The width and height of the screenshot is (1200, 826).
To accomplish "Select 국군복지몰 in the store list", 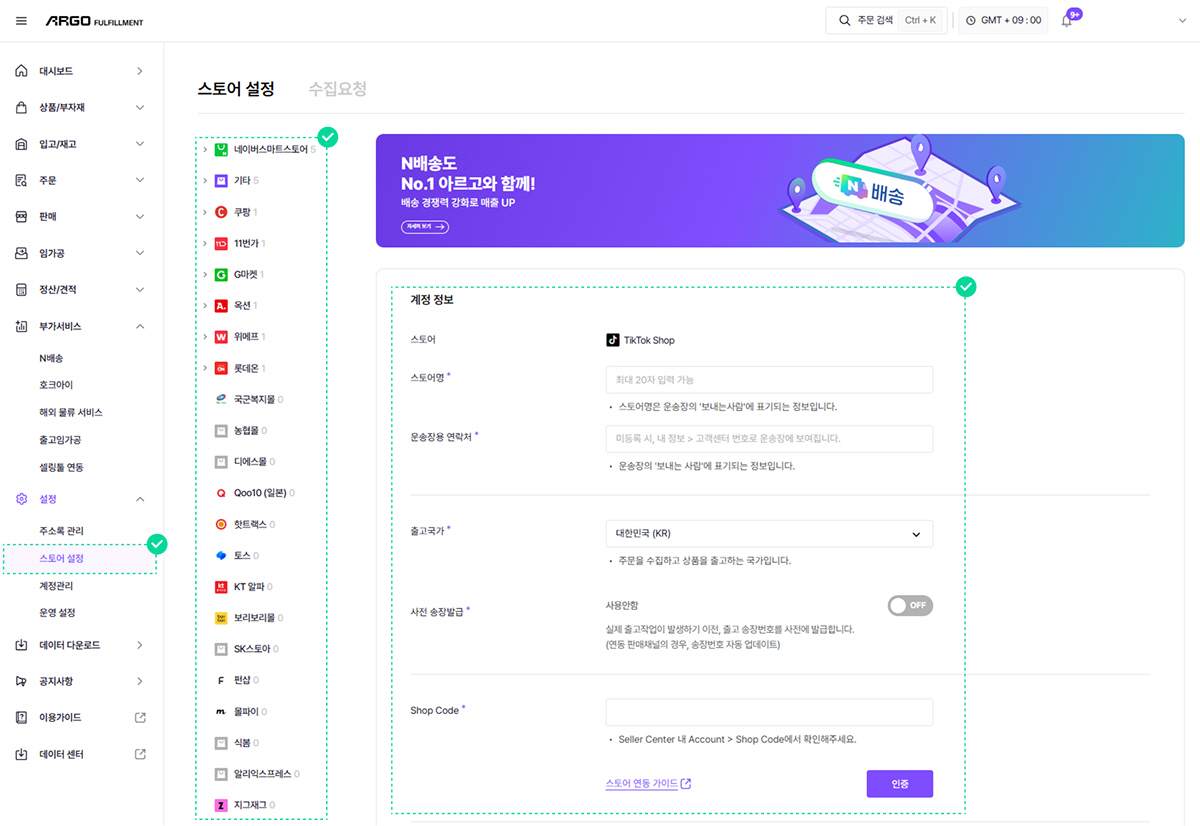I will (x=250, y=399).
